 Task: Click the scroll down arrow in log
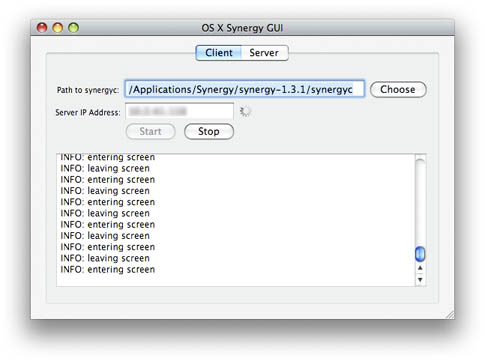tap(420, 279)
